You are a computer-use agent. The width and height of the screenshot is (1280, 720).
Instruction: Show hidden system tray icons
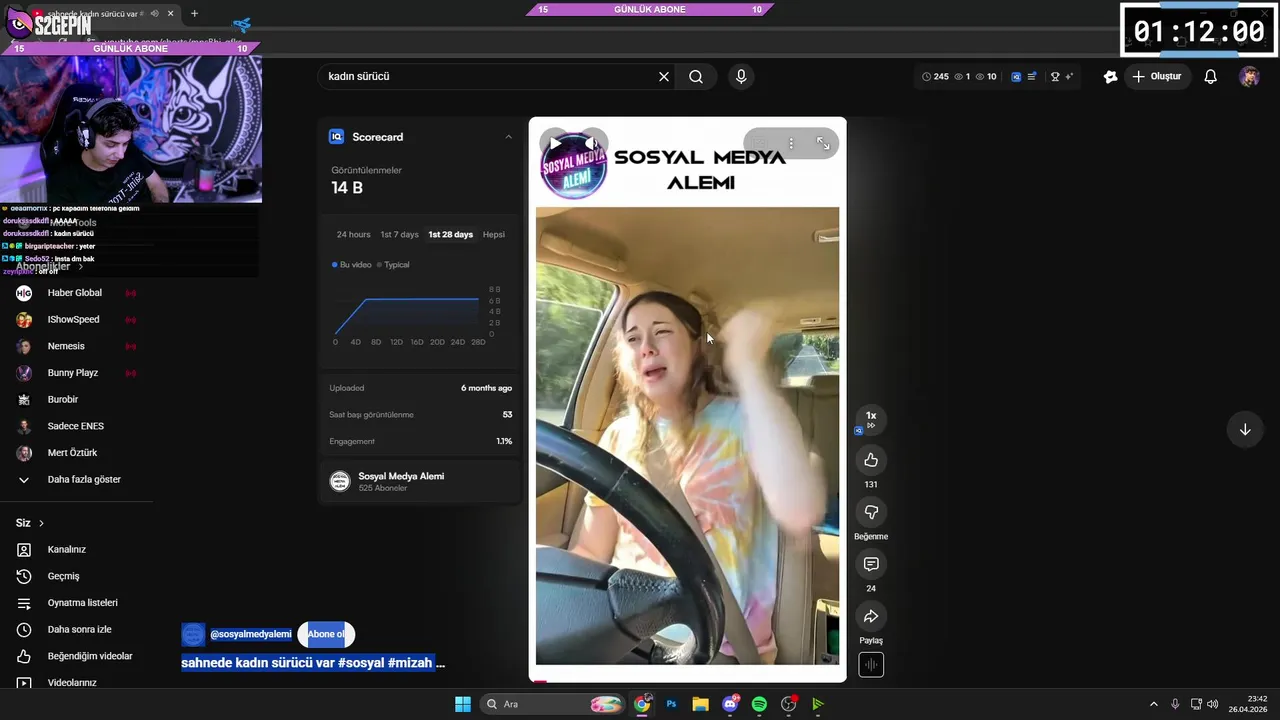(1153, 704)
